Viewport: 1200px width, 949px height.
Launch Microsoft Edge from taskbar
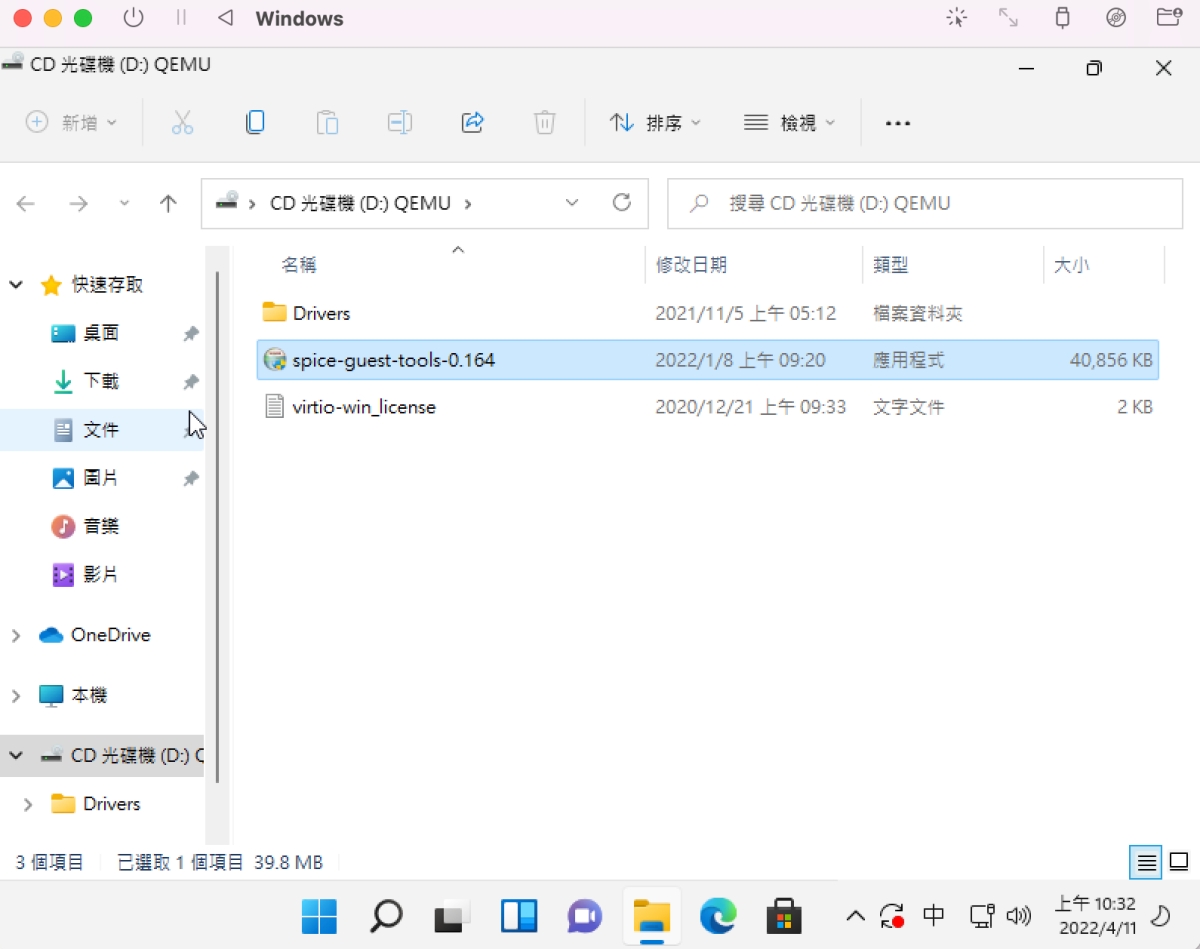point(718,916)
